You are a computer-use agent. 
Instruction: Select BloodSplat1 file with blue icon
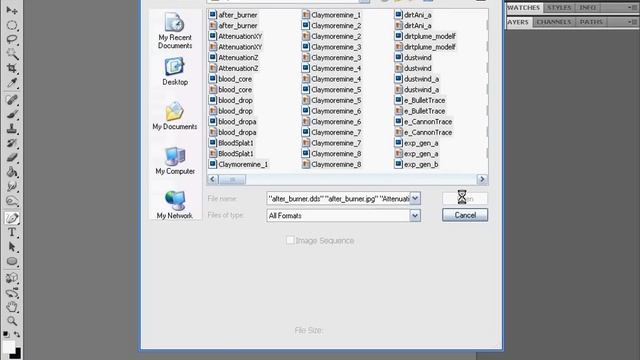(231, 143)
